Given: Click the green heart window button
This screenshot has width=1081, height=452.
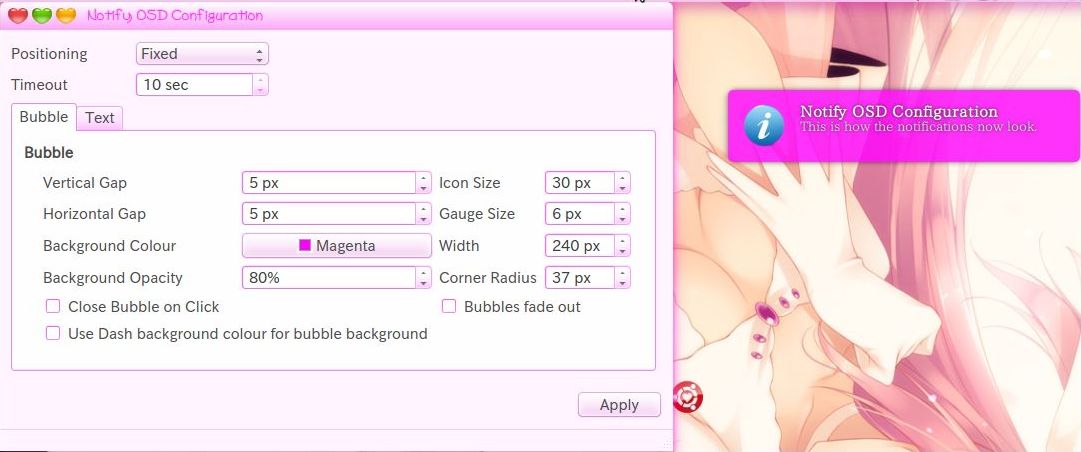Looking at the screenshot, I should 42,15.
